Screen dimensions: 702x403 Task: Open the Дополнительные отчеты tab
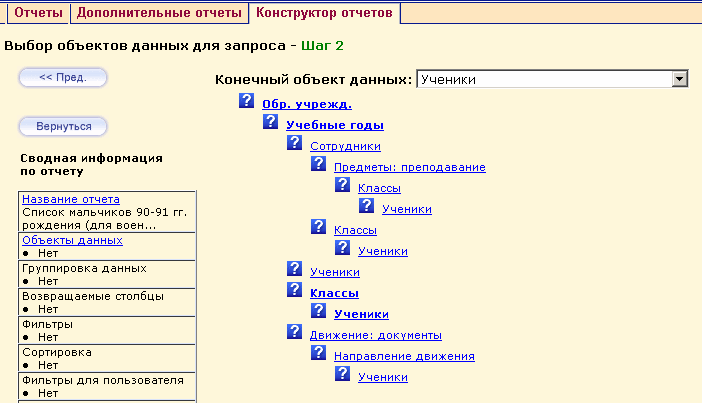point(159,13)
